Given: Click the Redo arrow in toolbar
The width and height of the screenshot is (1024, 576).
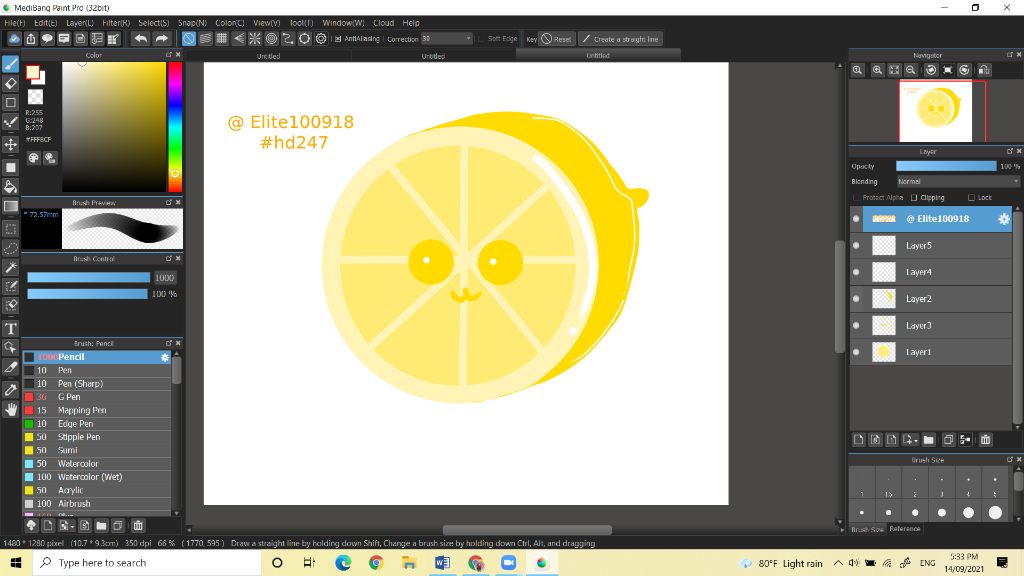Looking at the screenshot, I should tap(161, 39).
